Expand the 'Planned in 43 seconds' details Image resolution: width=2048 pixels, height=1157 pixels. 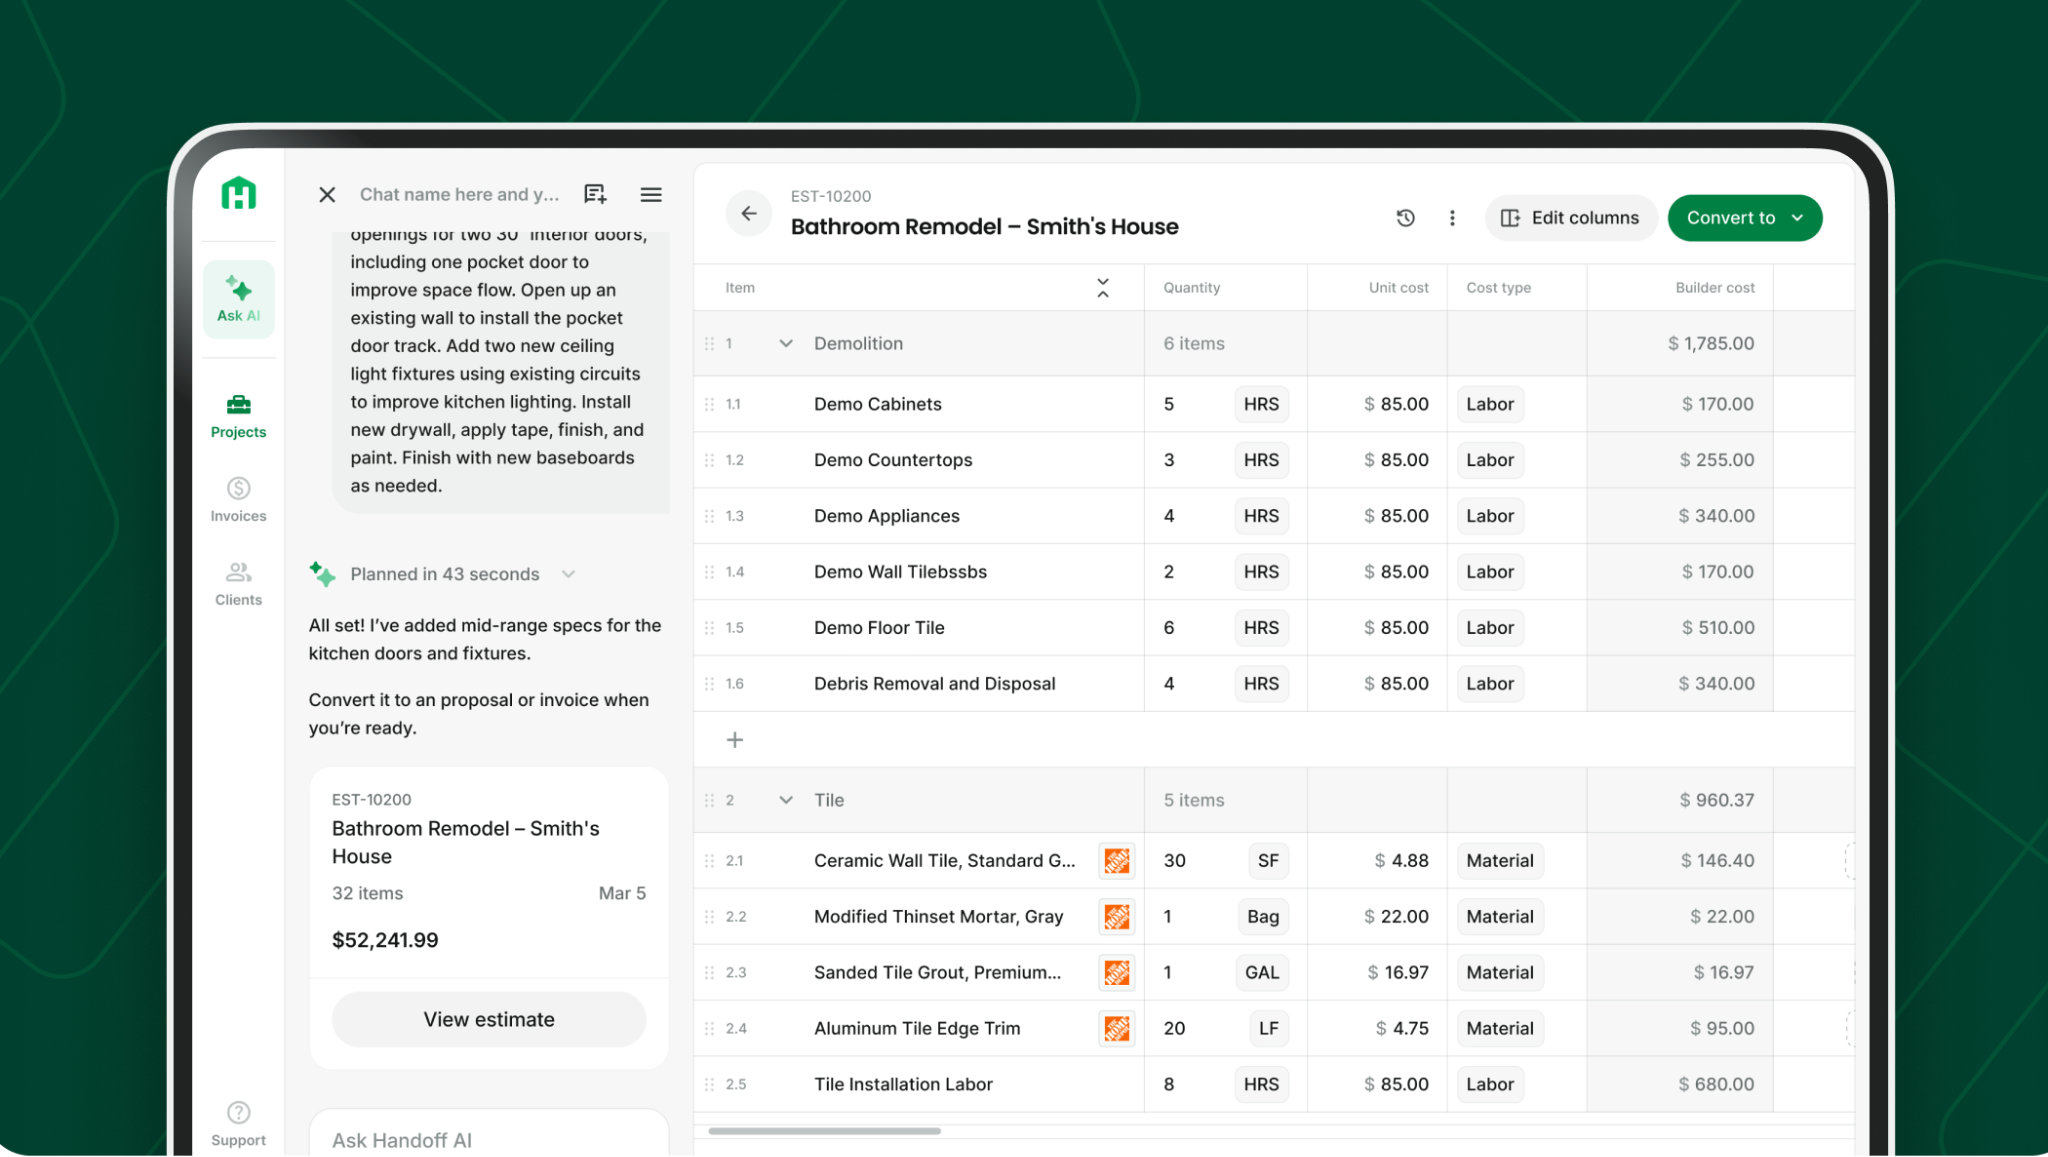pos(568,574)
